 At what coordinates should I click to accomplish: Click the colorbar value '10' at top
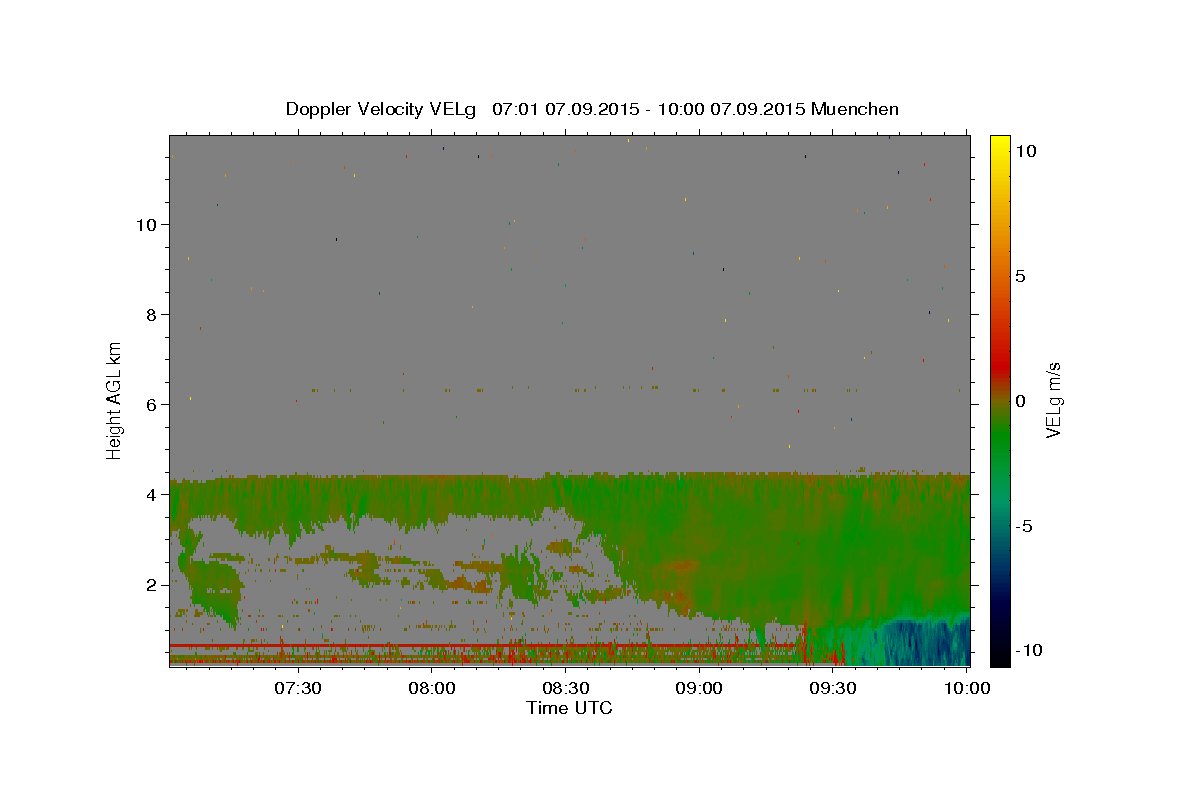click(1026, 151)
